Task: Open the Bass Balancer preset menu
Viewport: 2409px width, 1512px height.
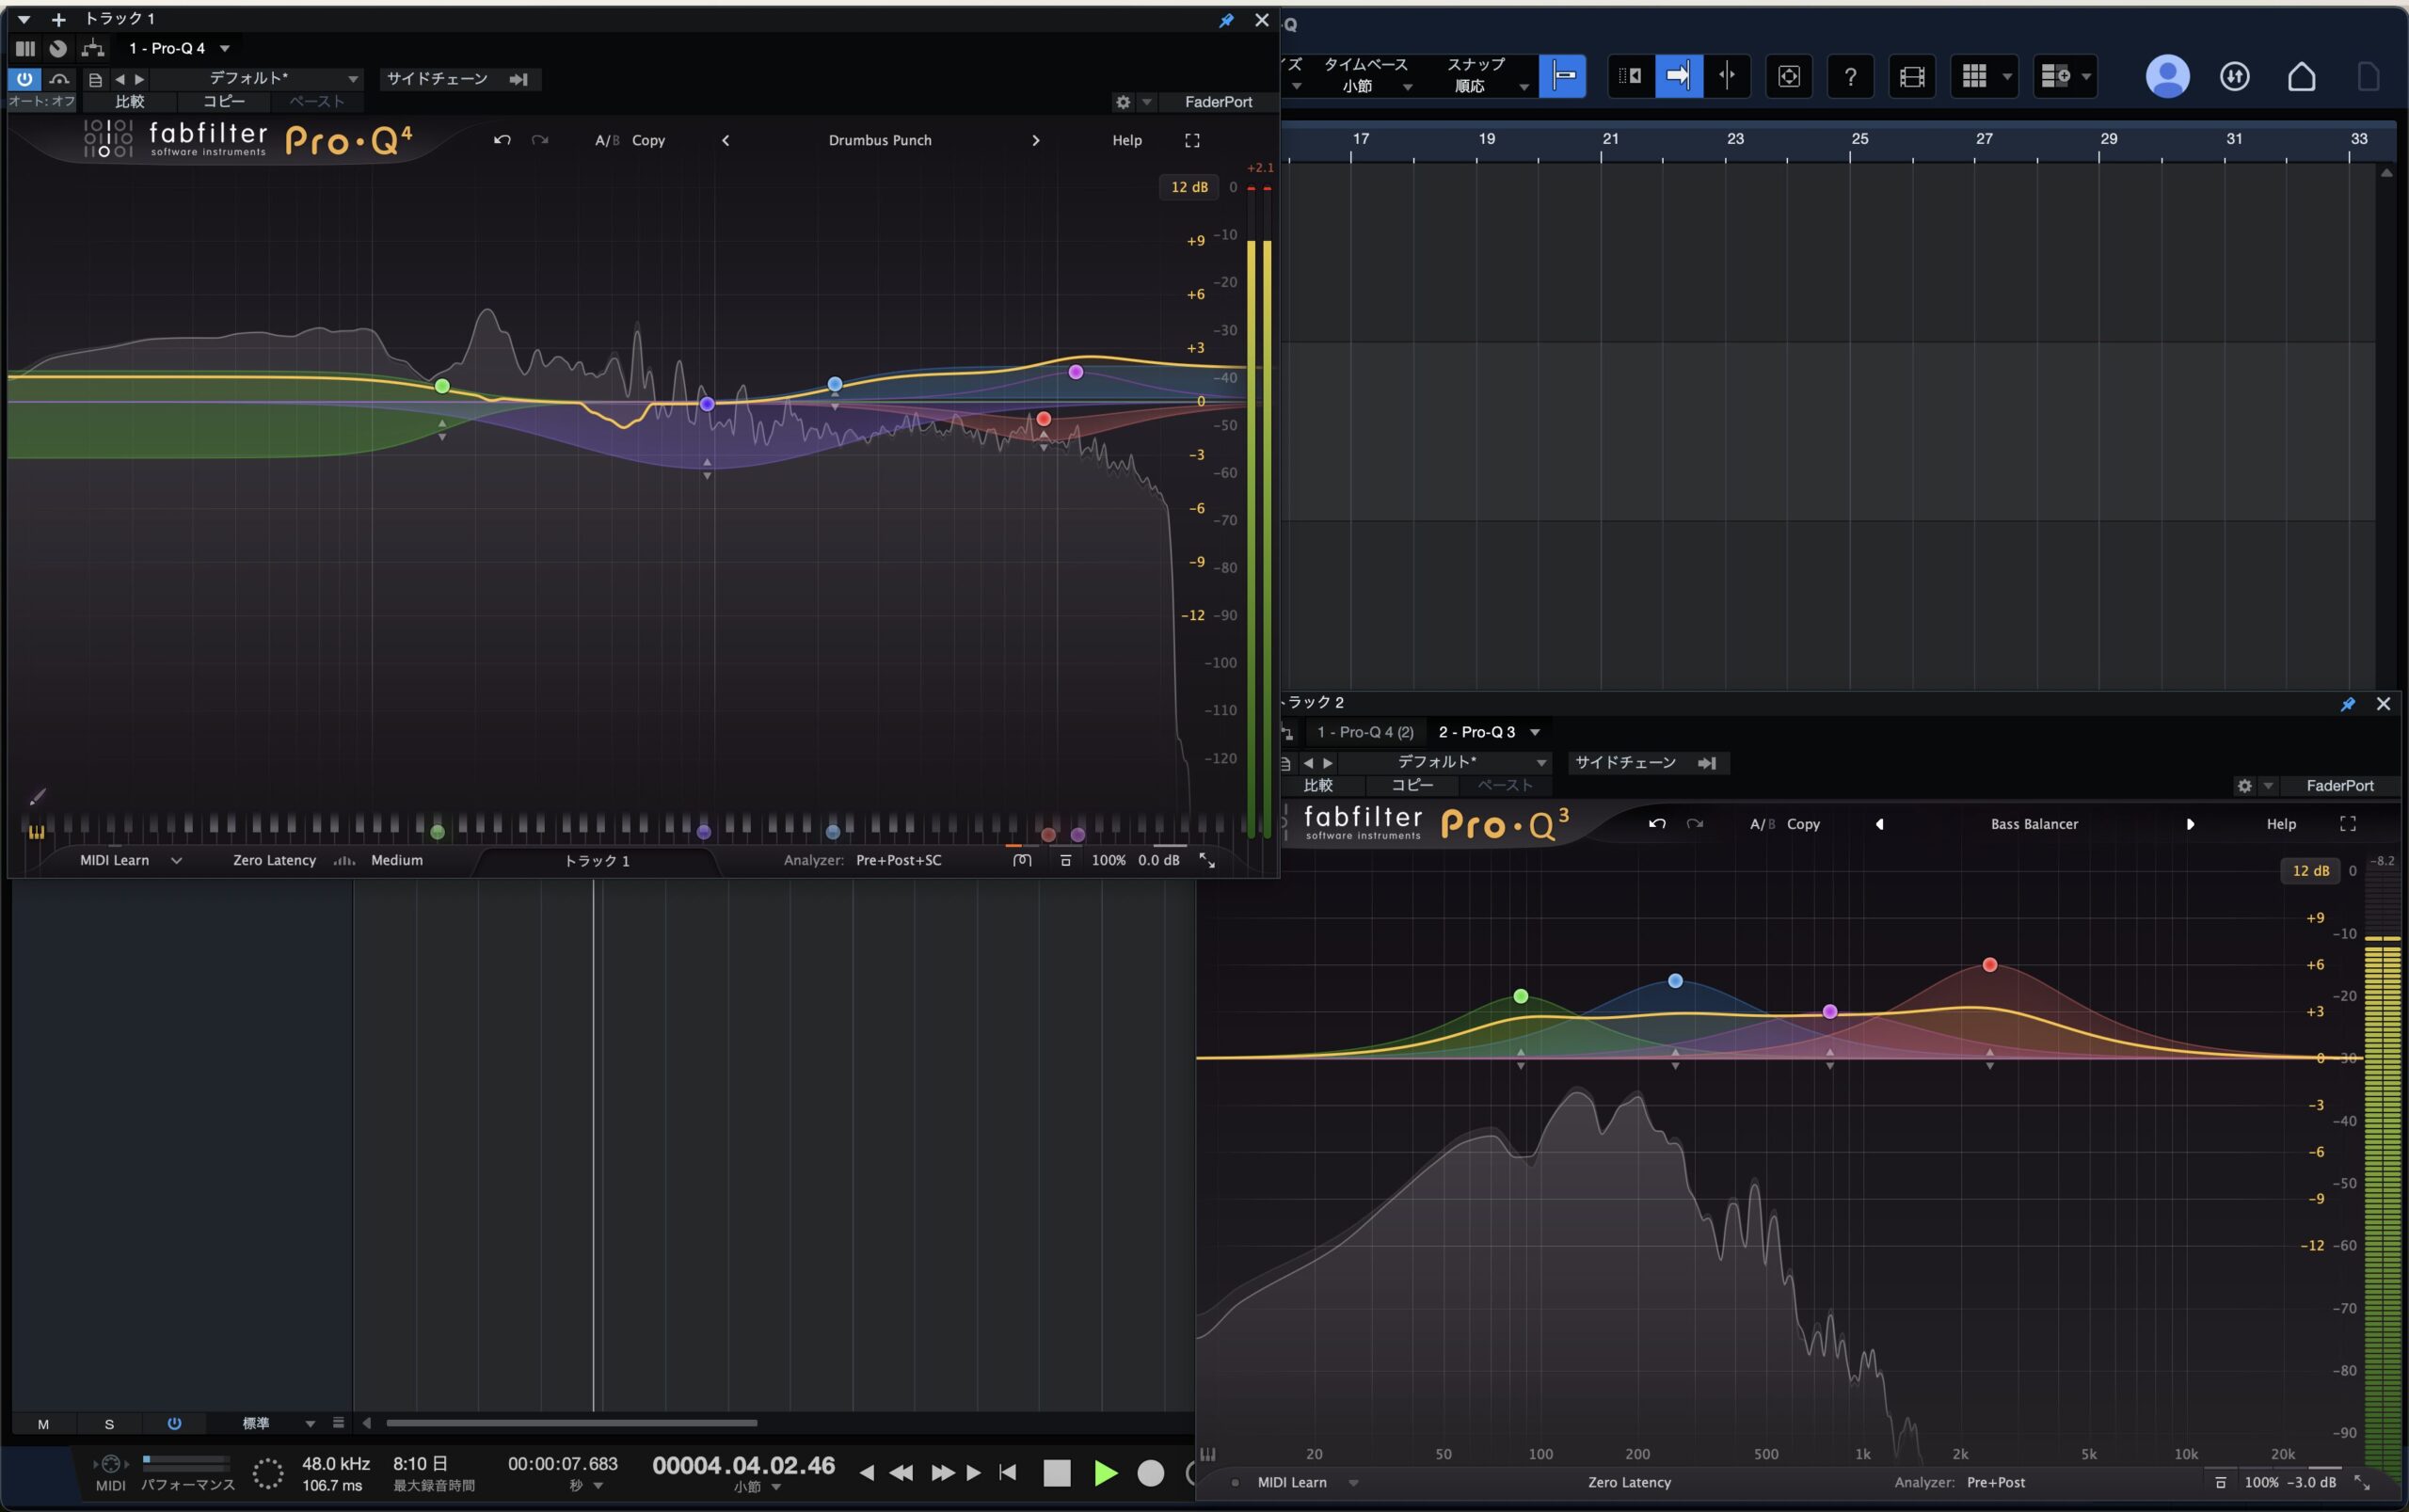Action: (2034, 824)
